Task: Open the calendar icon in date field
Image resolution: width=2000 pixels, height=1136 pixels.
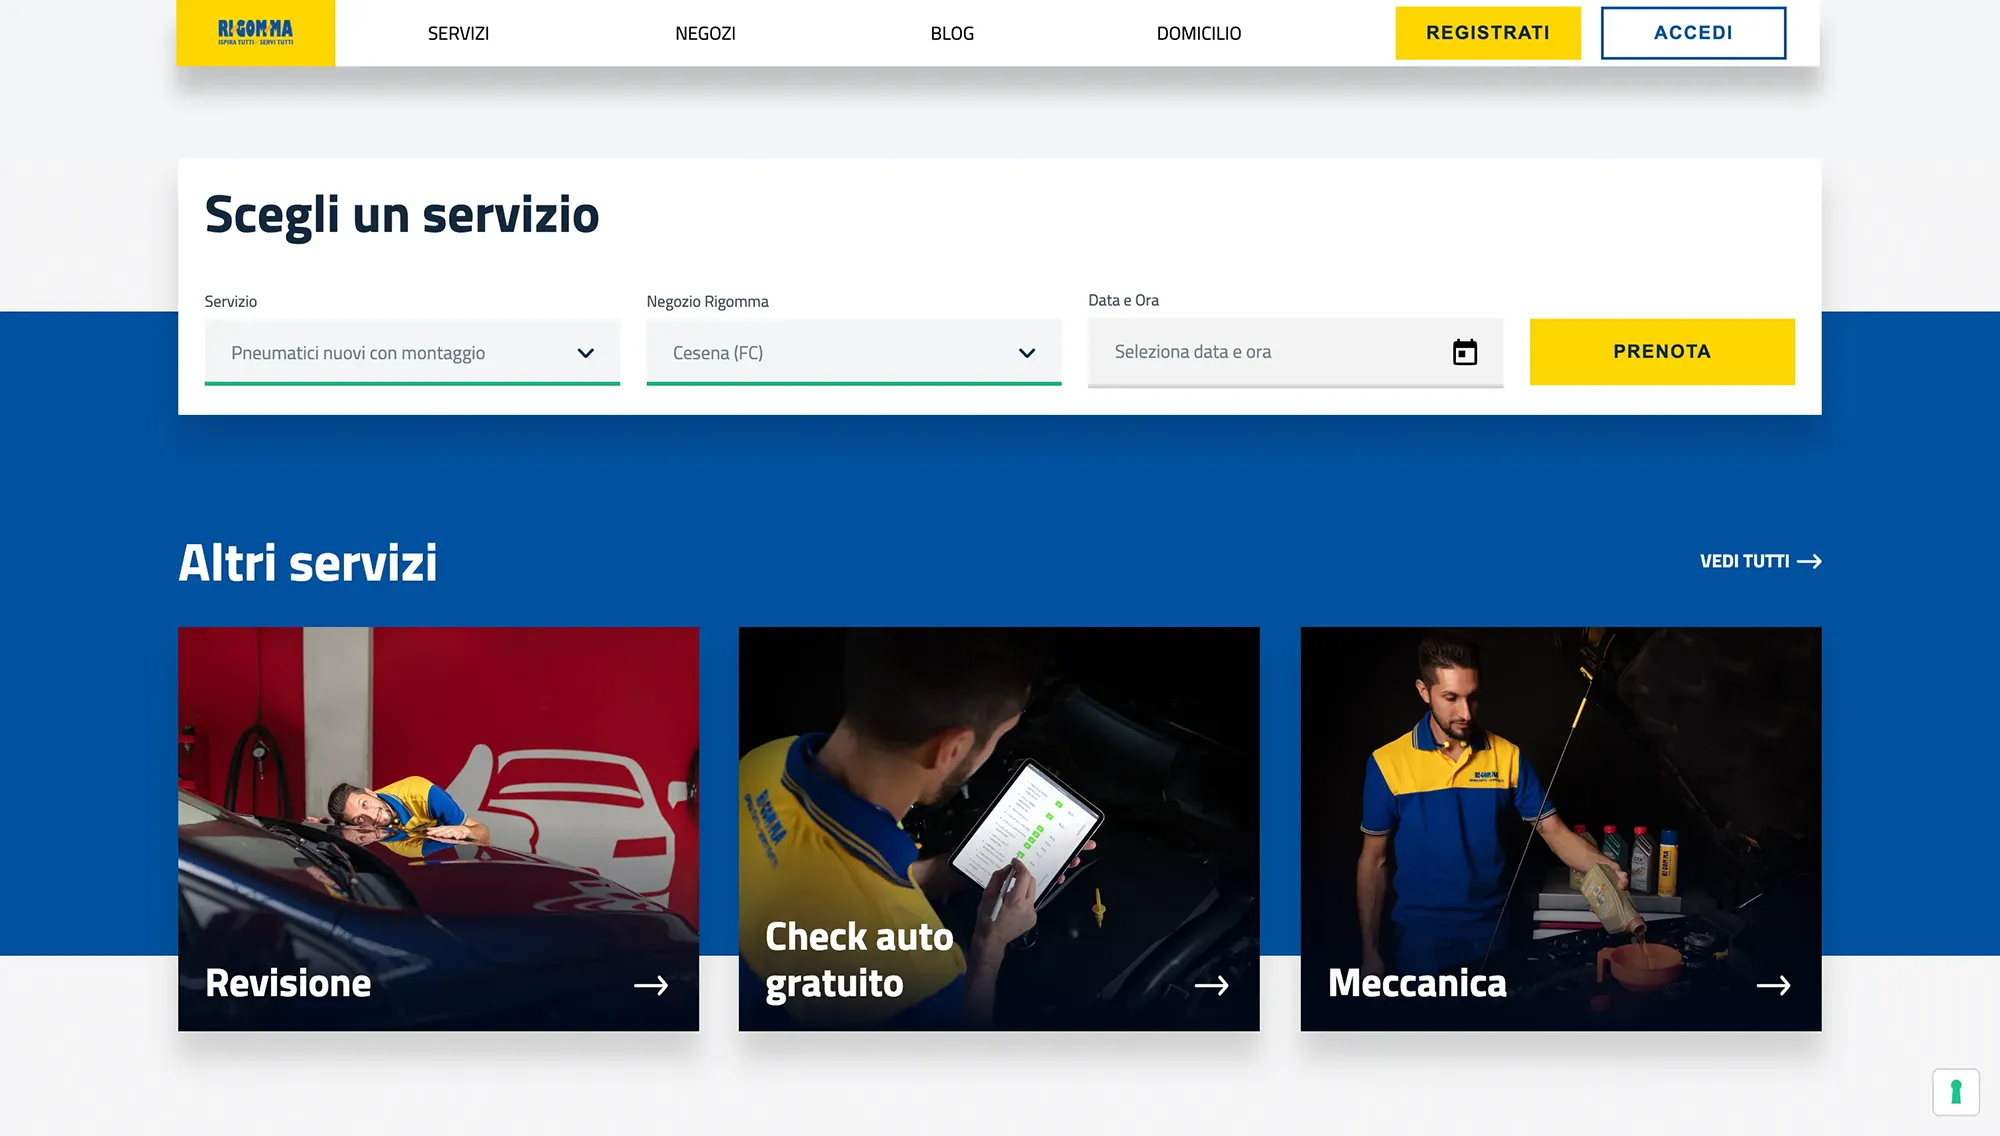Action: click(1465, 352)
